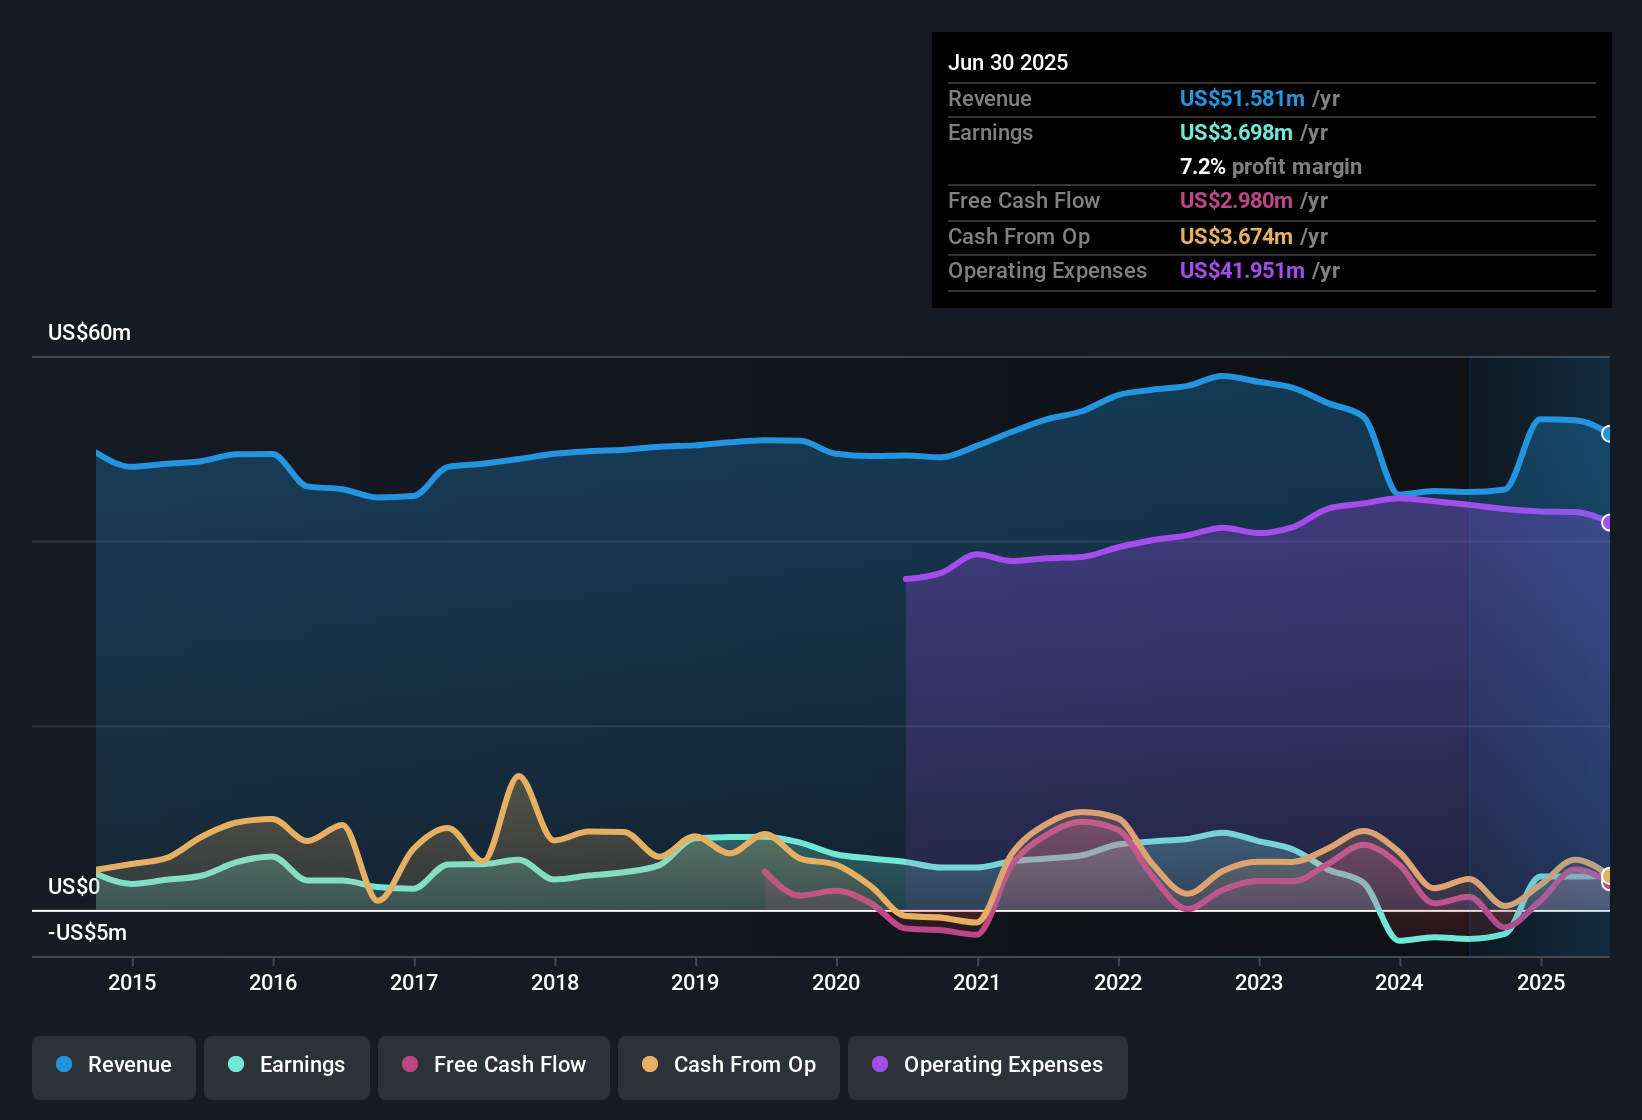Viewport: 1642px width, 1120px height.
Task: Click the -US$5m y-axis label
Action: pos(87,933)
